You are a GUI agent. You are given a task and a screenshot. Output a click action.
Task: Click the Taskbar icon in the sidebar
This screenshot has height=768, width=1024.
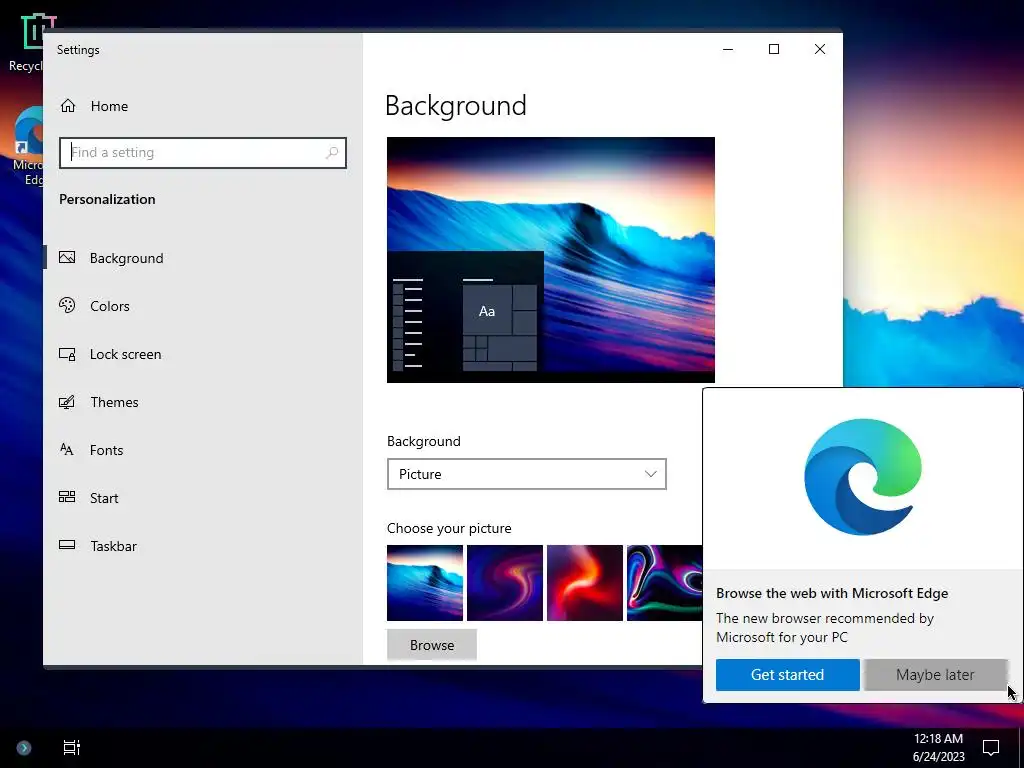(67, 545)
